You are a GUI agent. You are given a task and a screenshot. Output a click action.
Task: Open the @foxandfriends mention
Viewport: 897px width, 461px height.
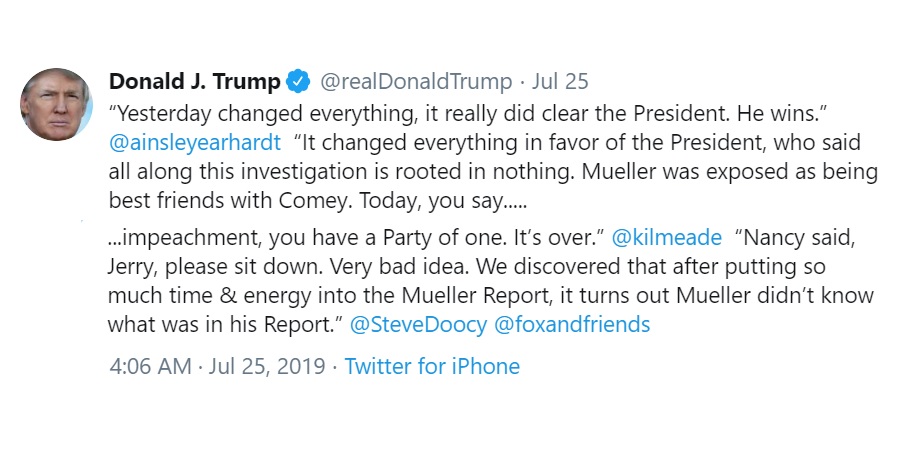(571, 324)
